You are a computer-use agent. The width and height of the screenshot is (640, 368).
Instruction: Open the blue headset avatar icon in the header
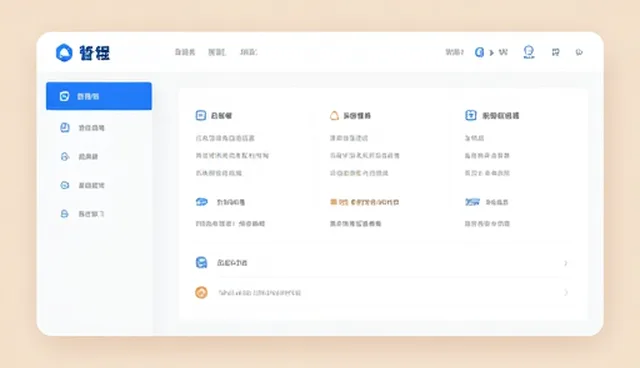click(x=529, y=52)
